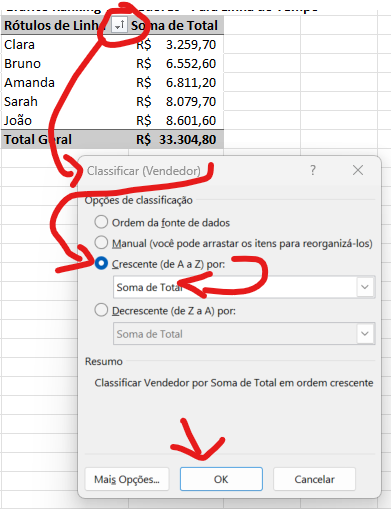Image resolution: width=391 pixels, height=509 pixels.
Task: Click the value 6.552,60
Action: [191, 64]
